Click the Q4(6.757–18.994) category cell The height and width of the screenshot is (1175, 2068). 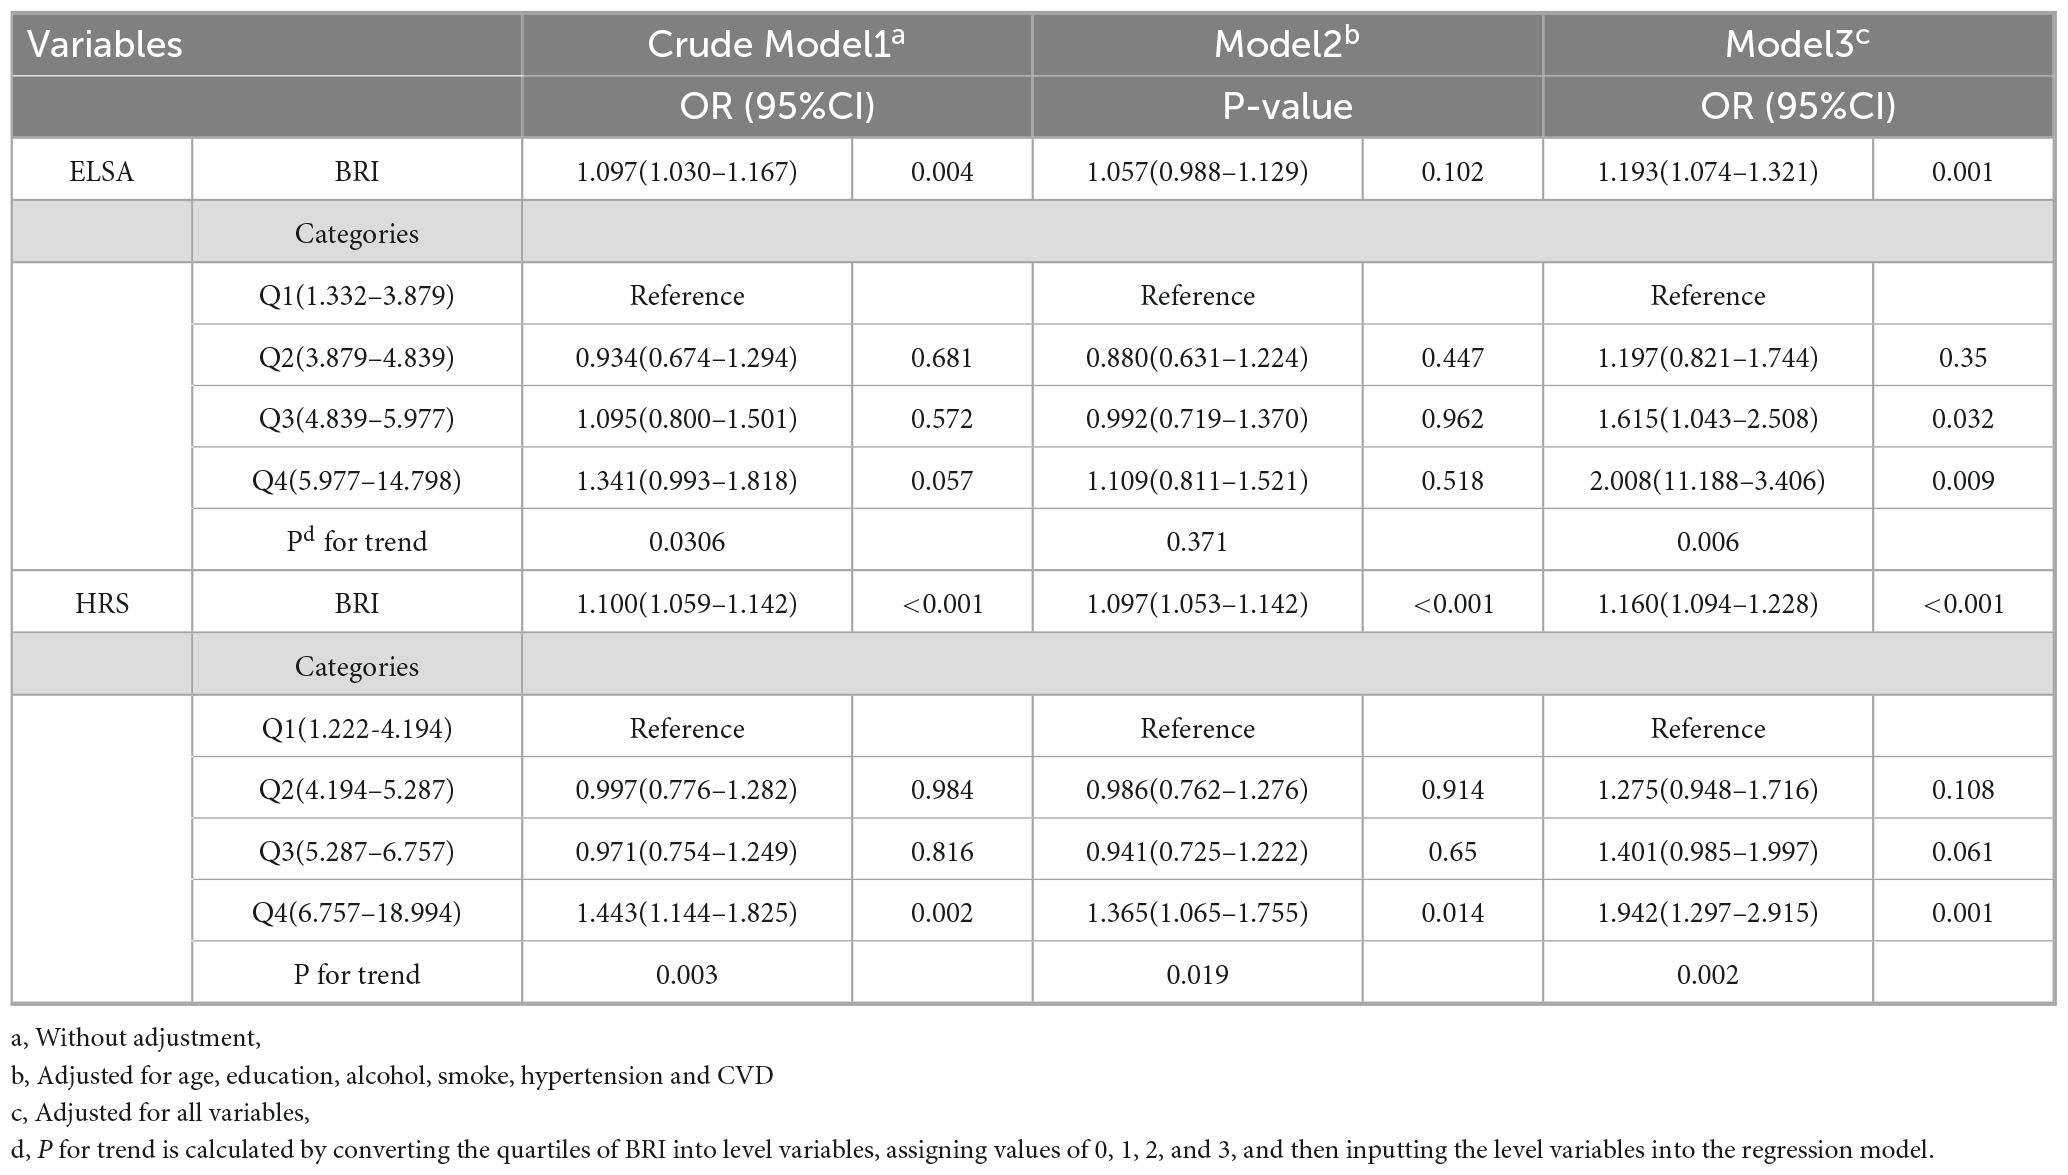point(357,913)
